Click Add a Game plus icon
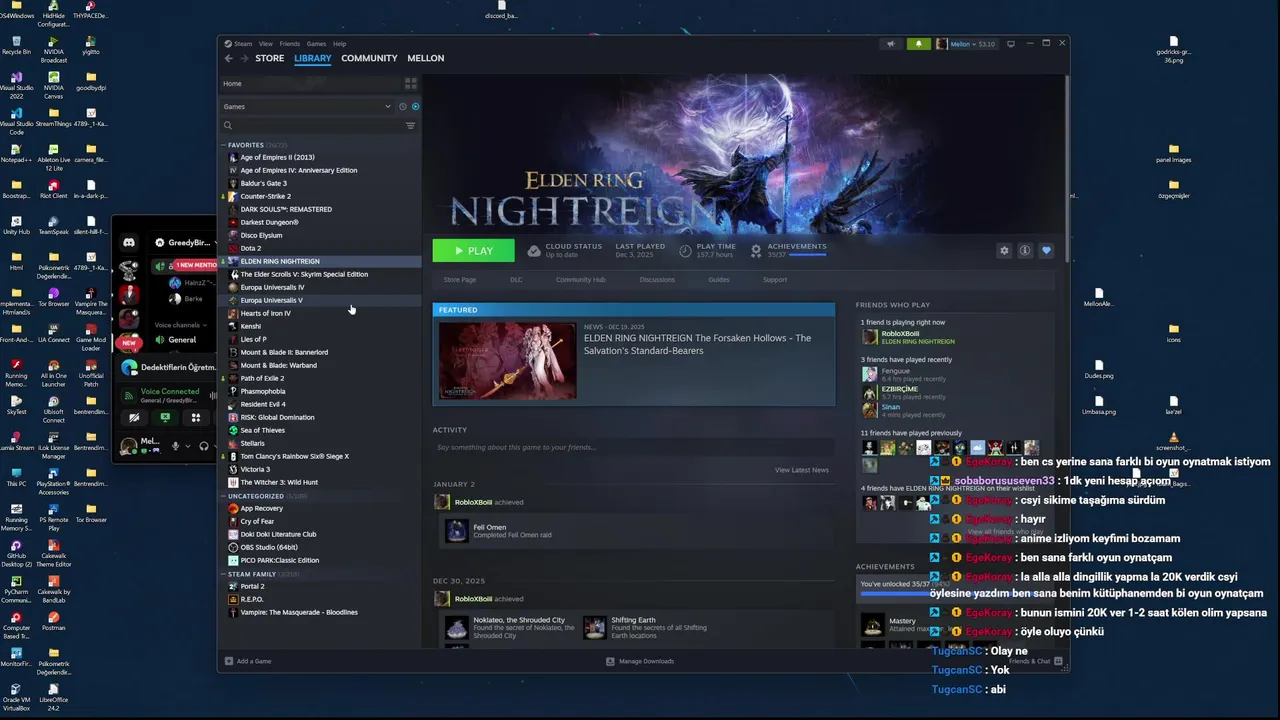The height and width of the screenshot is (720, 1280). 229,661
